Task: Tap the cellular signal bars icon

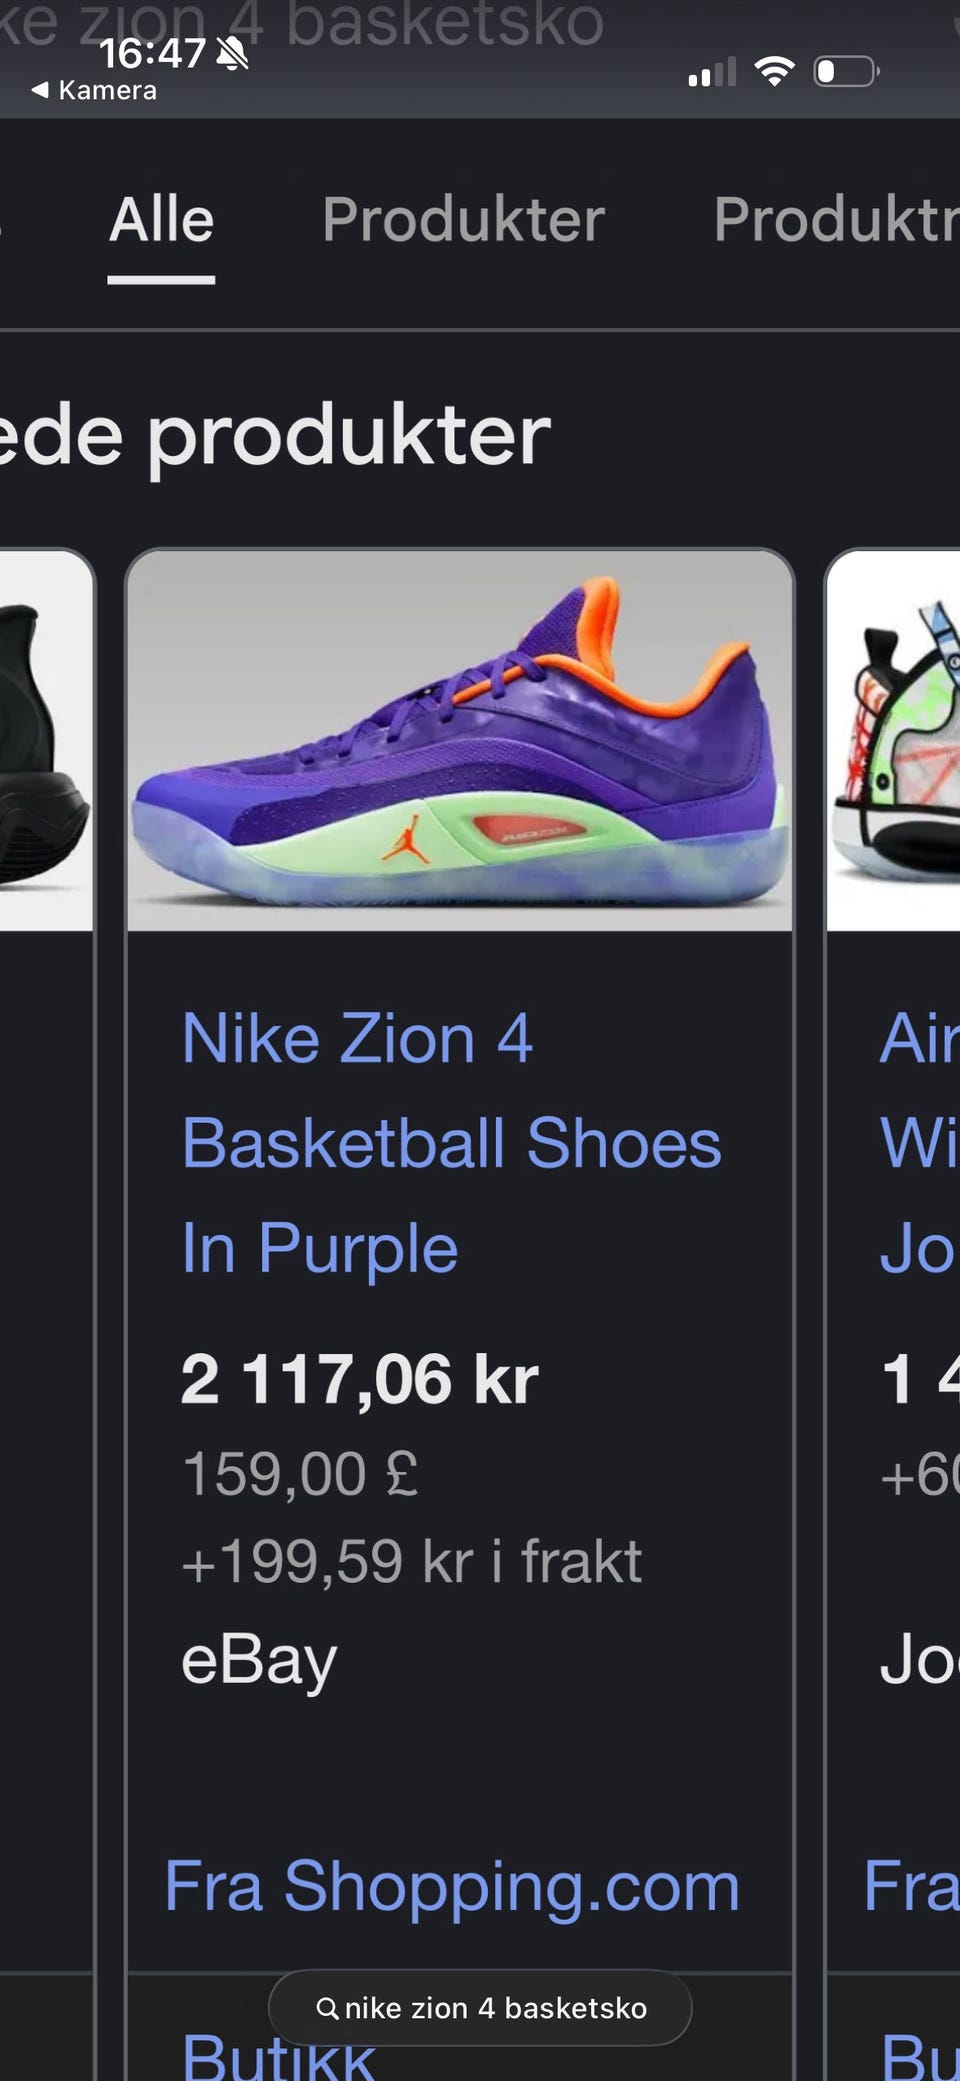Action: click(712, 72)
